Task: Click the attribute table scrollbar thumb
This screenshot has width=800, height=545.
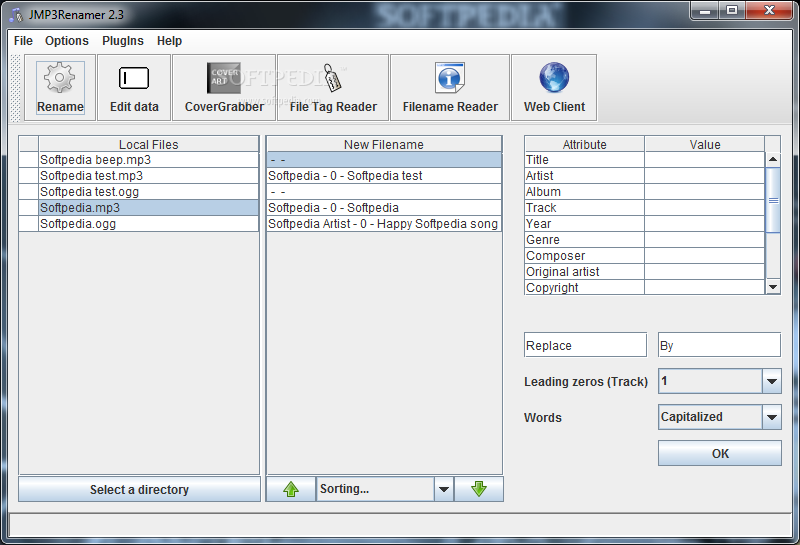Action: coord(773,200)
